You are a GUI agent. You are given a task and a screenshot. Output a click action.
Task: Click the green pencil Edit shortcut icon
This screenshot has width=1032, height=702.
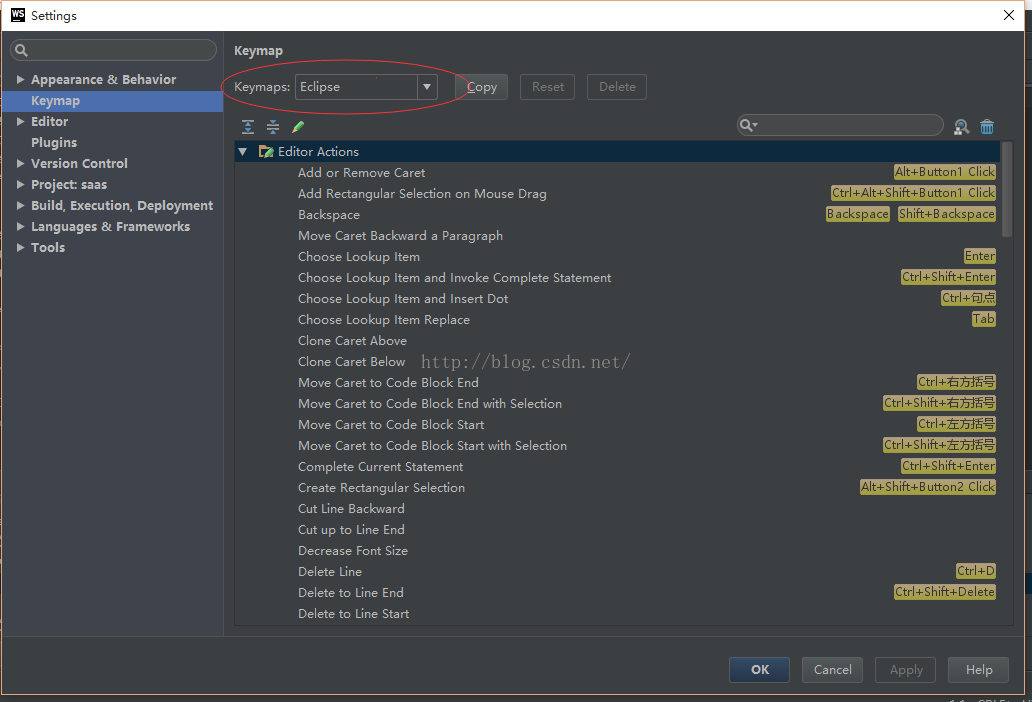[x=298, y=127]
